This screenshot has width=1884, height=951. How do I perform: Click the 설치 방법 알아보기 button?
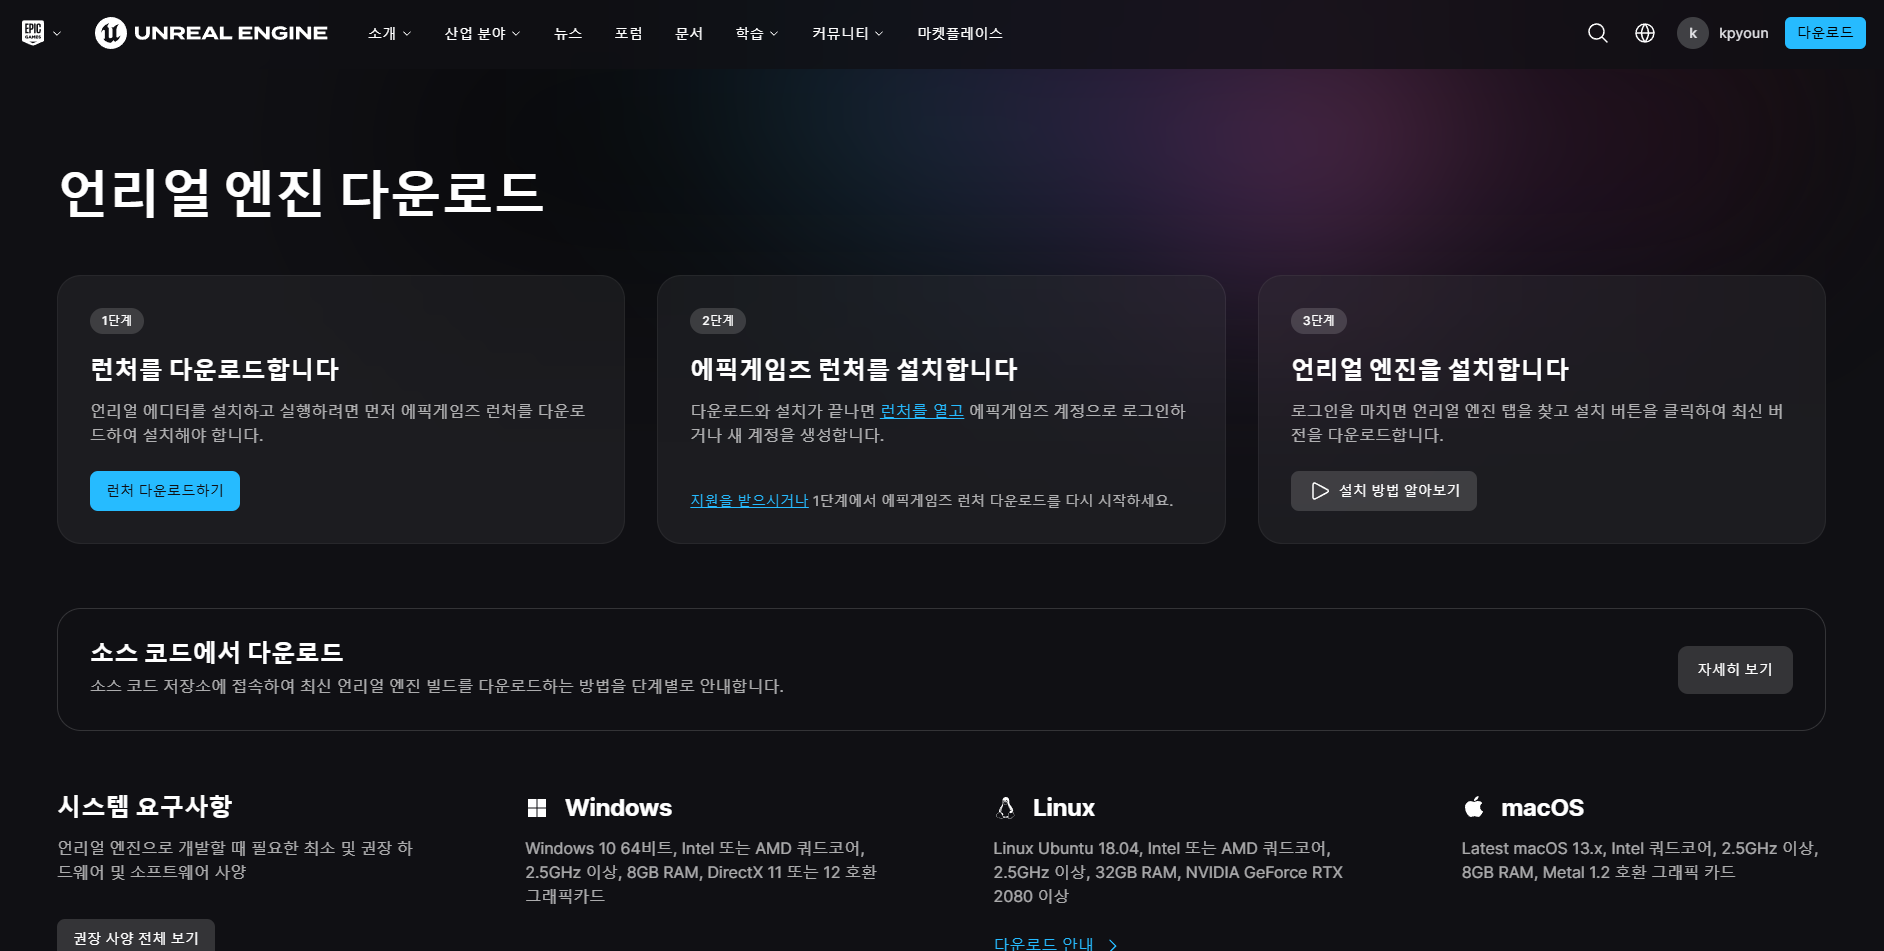pyautogui.click(x=1383, y=491)
